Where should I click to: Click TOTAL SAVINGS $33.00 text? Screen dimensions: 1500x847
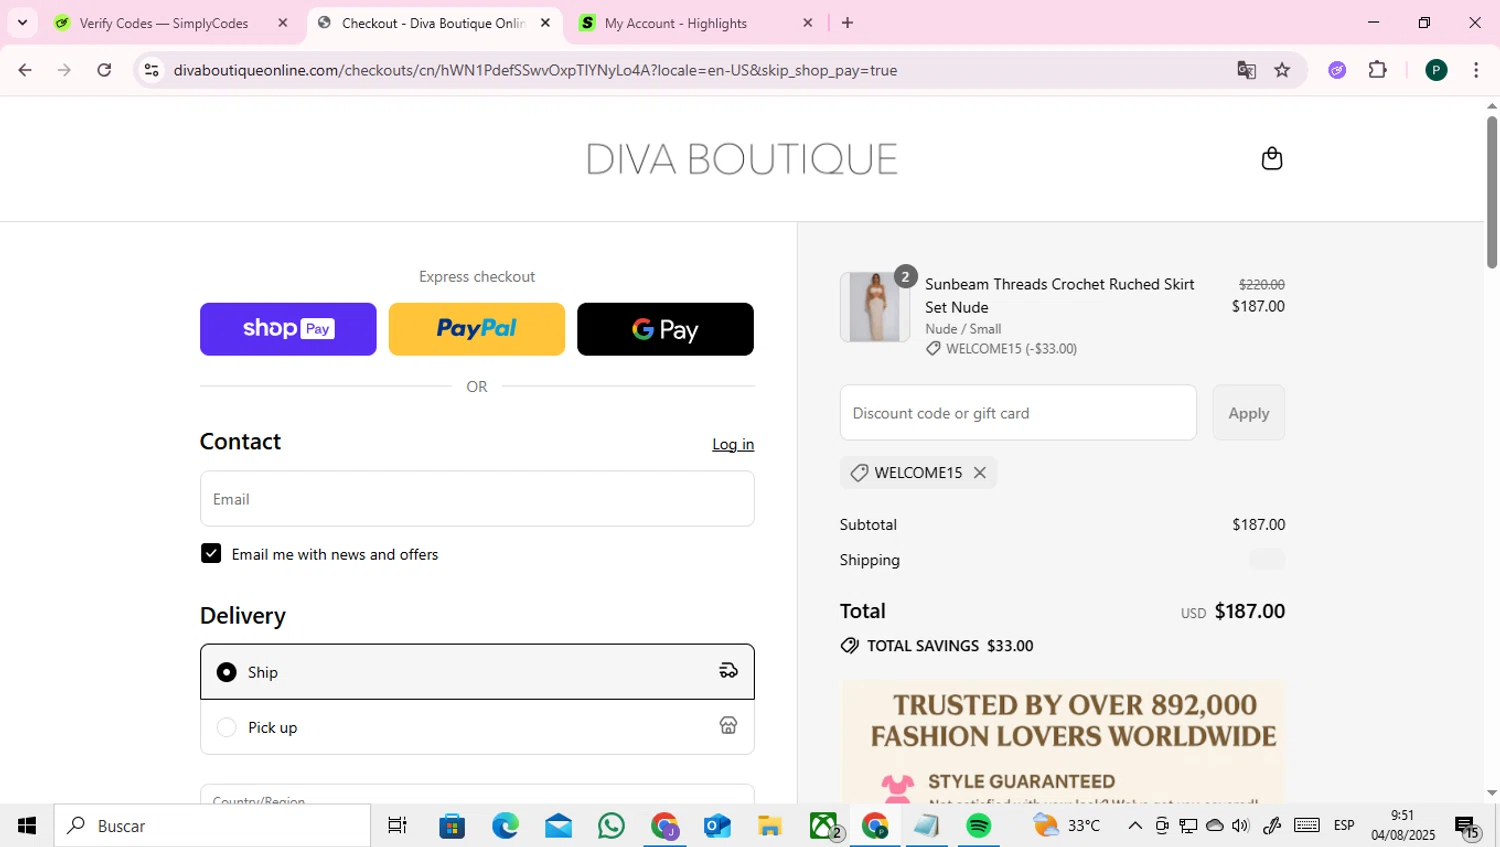(x=950, y=646)
